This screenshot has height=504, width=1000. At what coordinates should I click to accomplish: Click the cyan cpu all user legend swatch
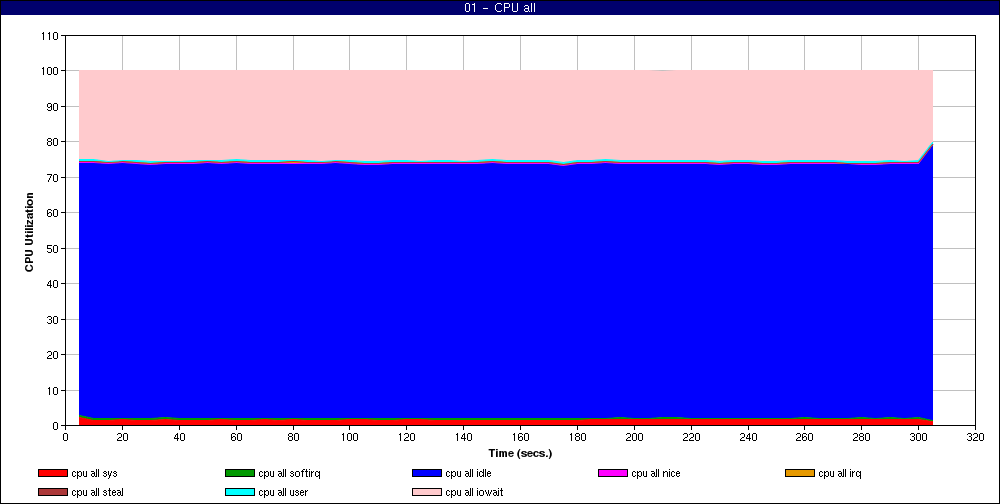point(239,493)
